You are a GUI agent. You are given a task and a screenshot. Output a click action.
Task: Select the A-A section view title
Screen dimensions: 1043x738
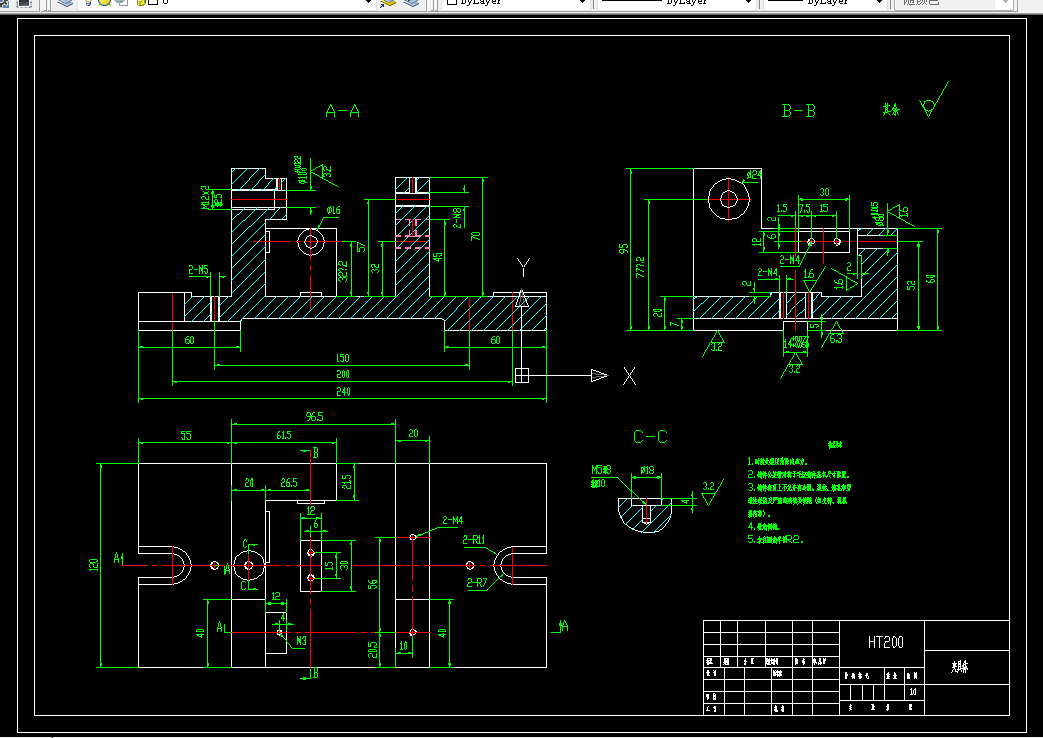343,111
